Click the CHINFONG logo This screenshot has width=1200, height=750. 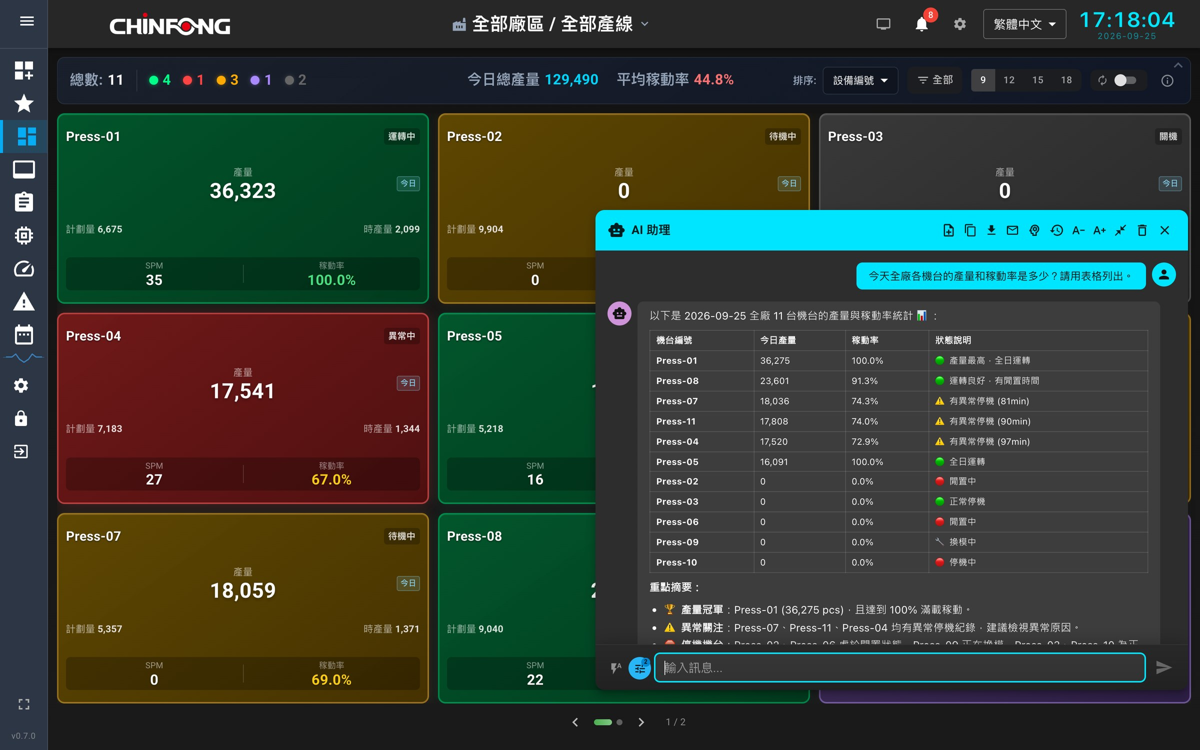pos(170,26)
